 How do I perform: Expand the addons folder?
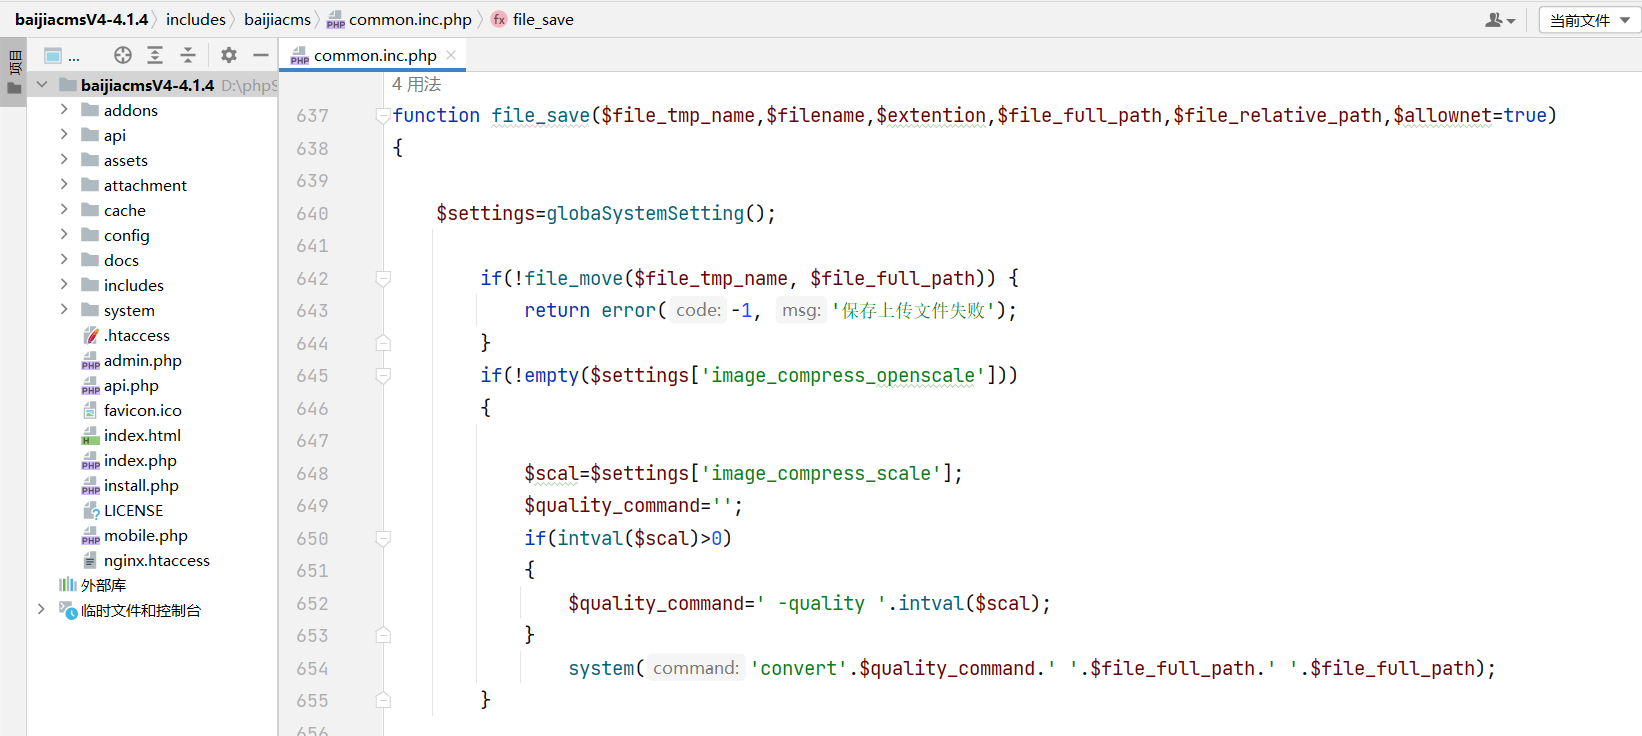[64, 109]
